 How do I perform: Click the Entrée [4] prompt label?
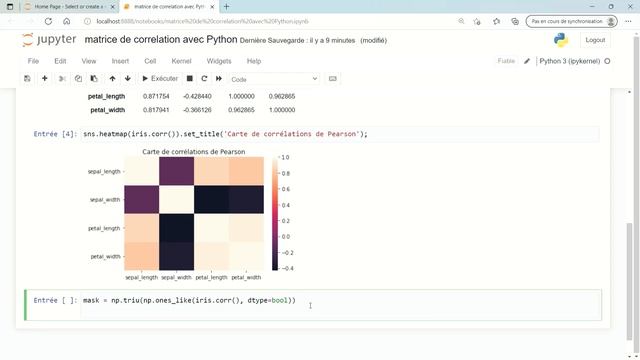(x=55, y=134)
